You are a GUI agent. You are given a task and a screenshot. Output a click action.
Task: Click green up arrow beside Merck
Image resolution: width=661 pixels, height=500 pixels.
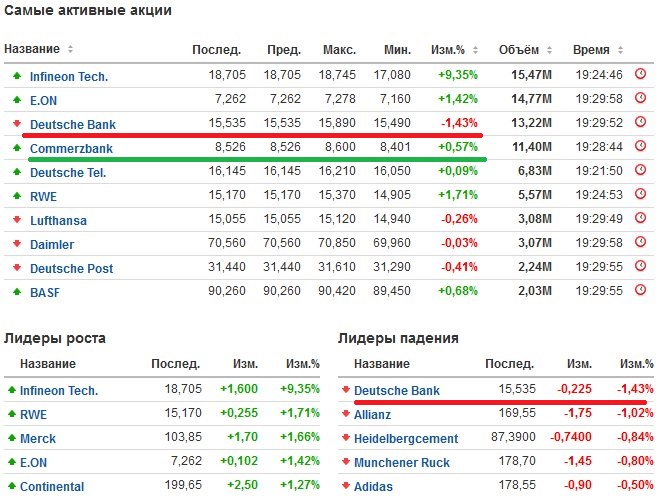click(12, 438)
